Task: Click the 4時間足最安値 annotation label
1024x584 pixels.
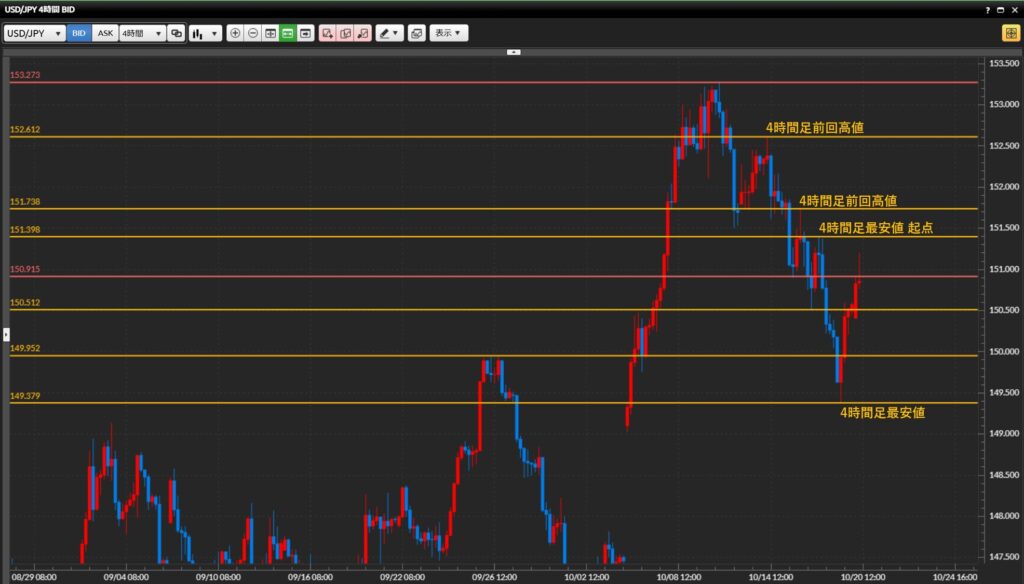Action: (x=885, y=410)
